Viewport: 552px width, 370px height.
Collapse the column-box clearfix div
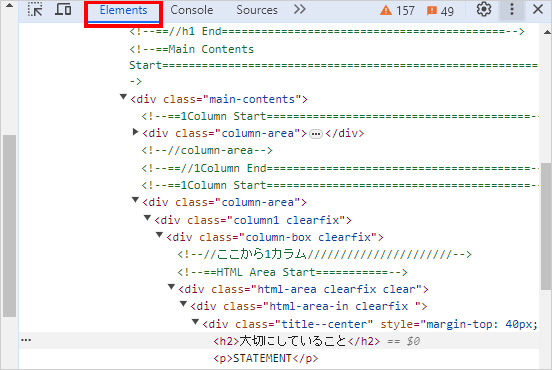[159, 235]
